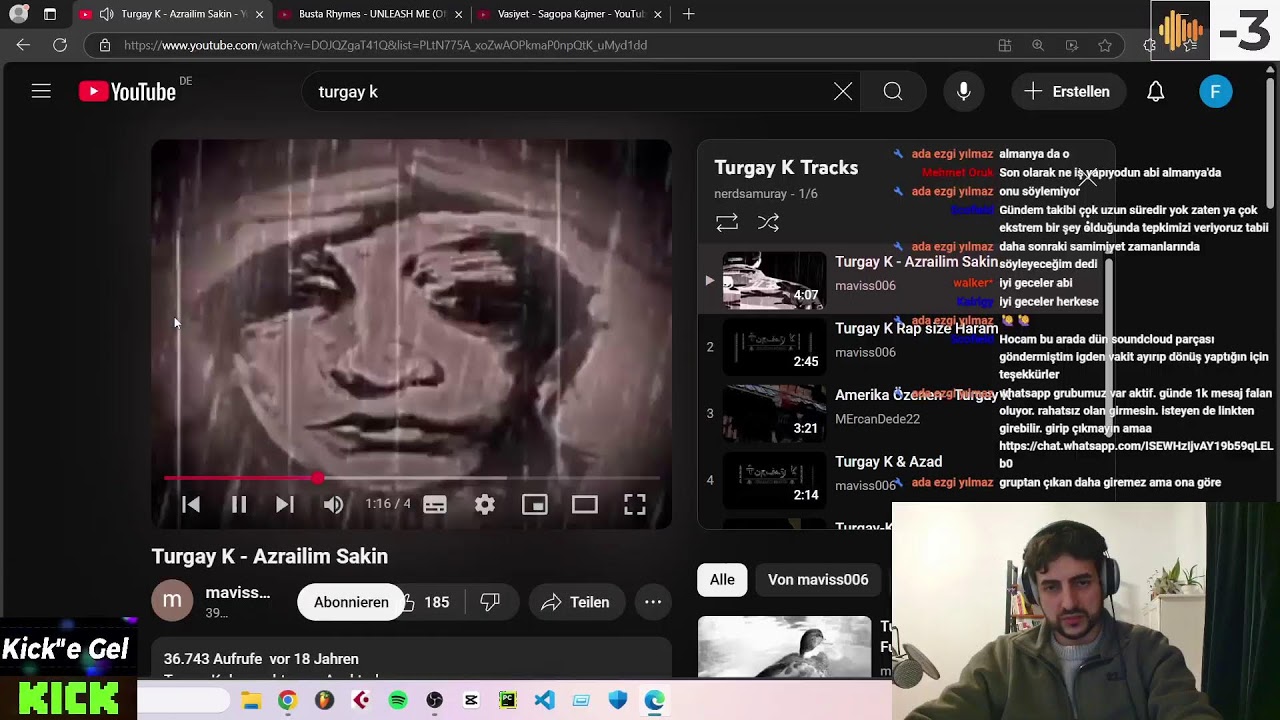Subscribe via the Abonnieren button

(351, 602)
